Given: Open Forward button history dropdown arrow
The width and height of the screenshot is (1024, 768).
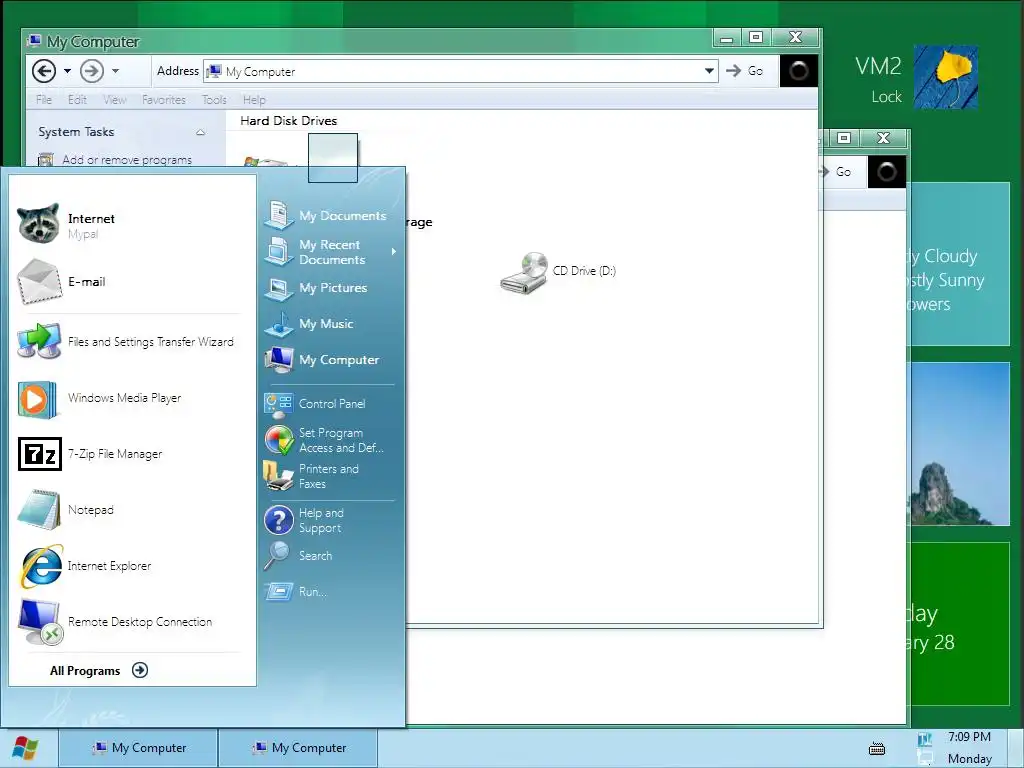Looking at the screenshot, I should click(x=116, y=71).
